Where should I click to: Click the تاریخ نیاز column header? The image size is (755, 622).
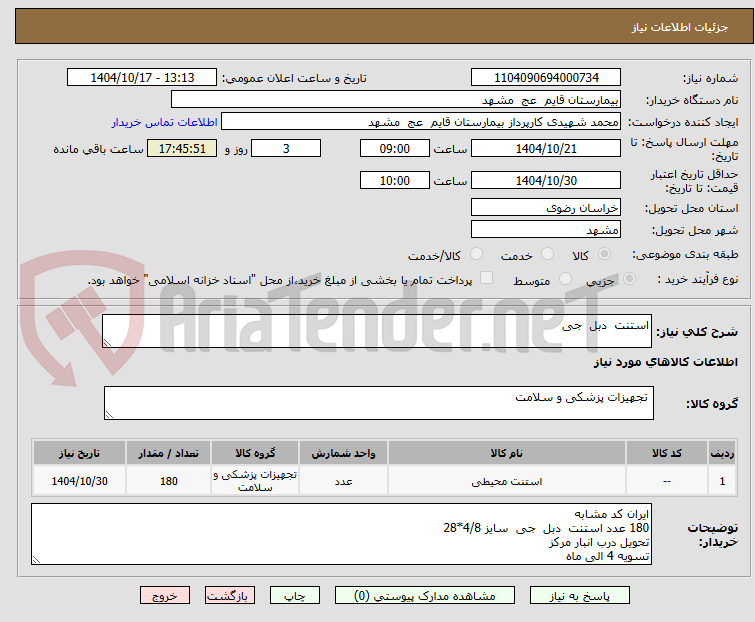pyautogui.click(x=79, y=453)
